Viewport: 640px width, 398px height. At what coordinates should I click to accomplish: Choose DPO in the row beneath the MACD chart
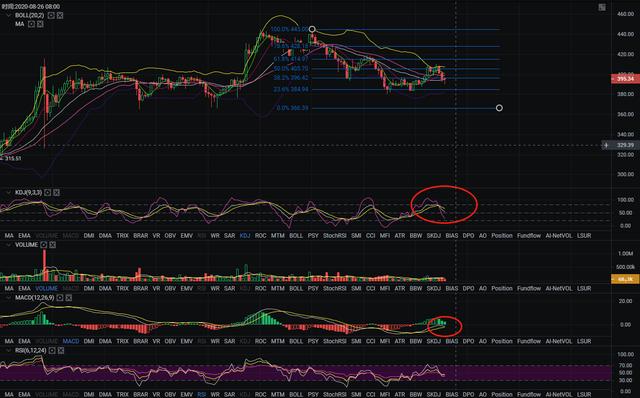point(468,341)
